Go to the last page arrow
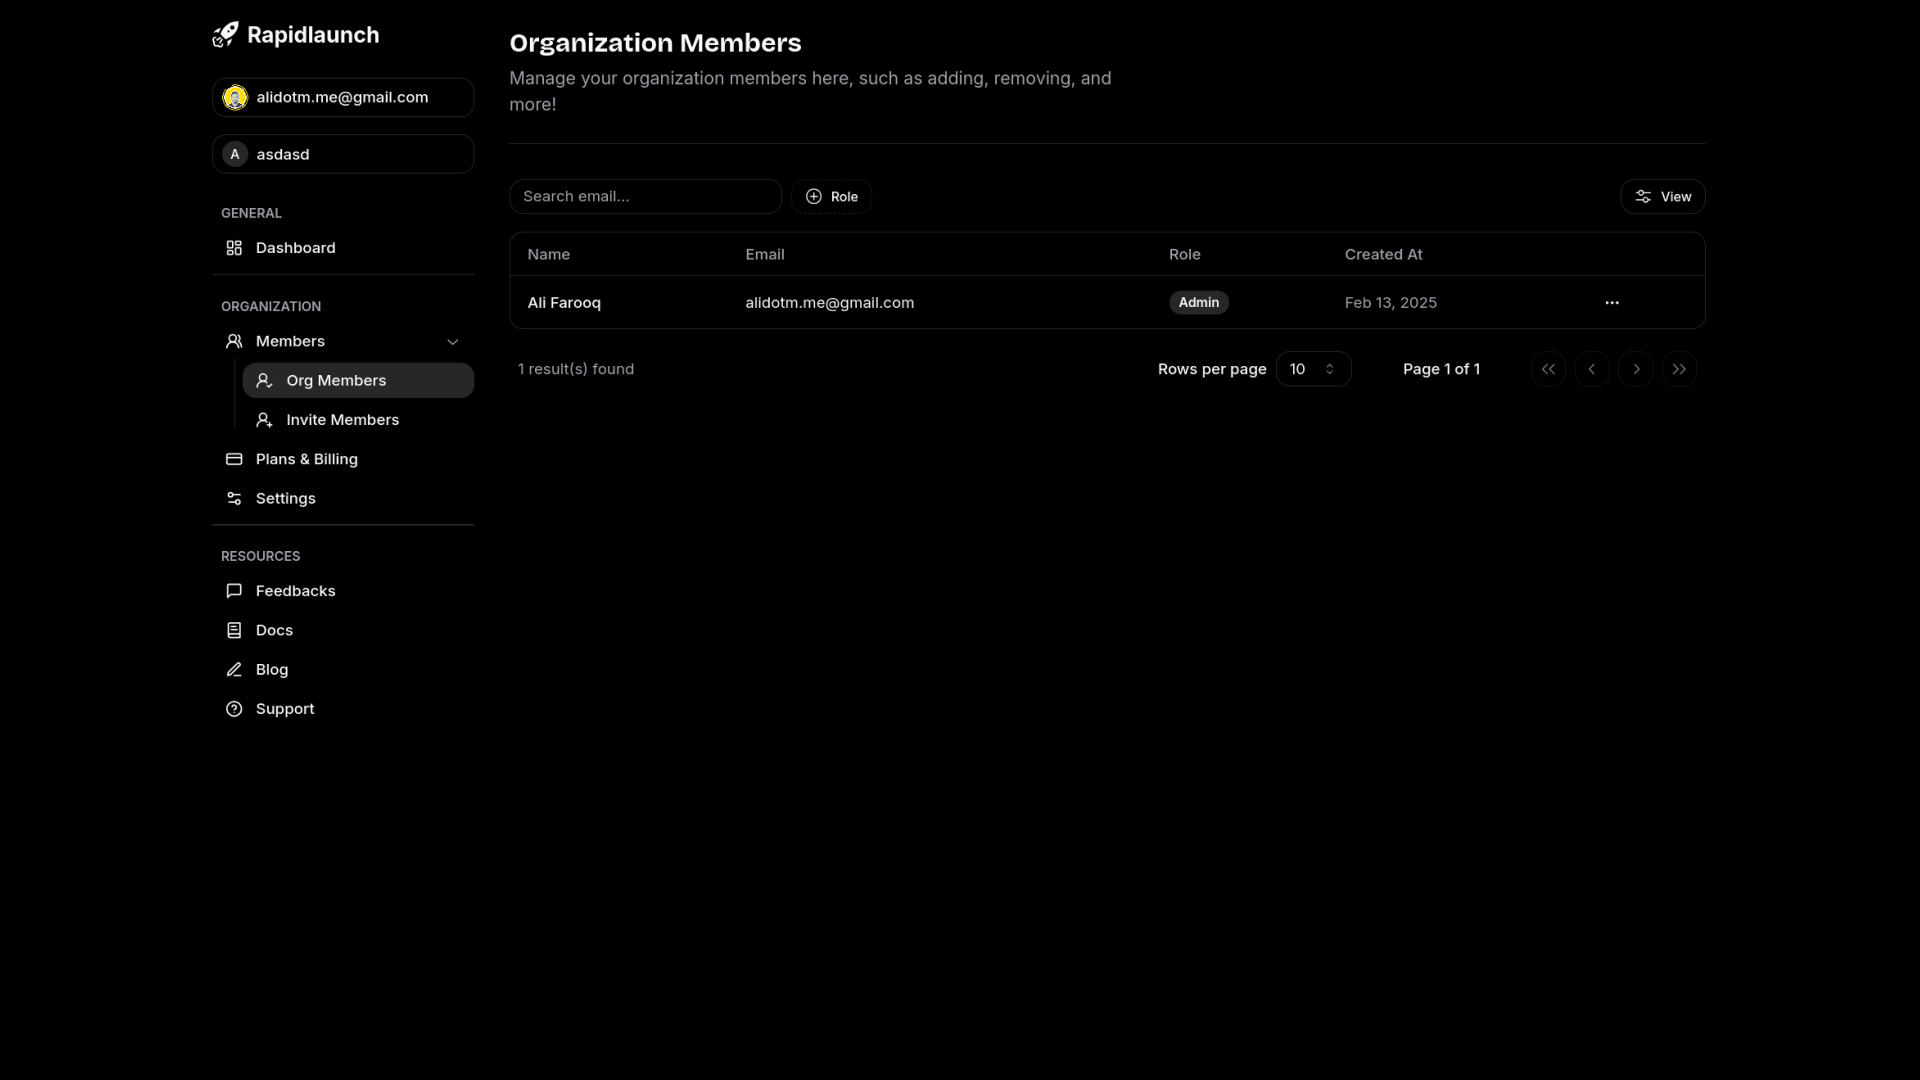The image size is (1920, 1080). click(x=1679, y=369)
